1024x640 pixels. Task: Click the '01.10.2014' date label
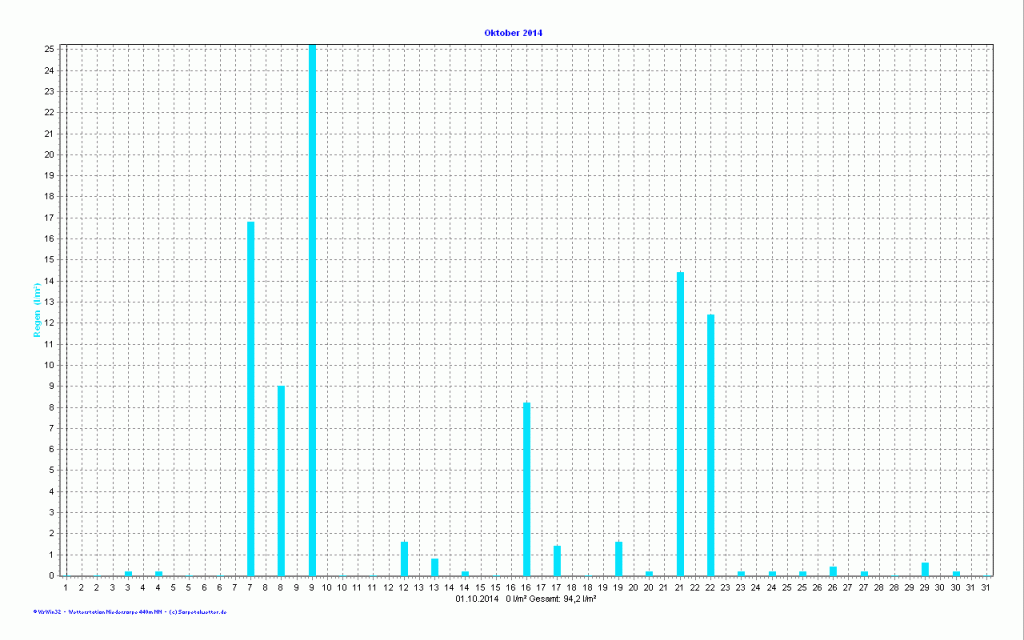point(476,598)
